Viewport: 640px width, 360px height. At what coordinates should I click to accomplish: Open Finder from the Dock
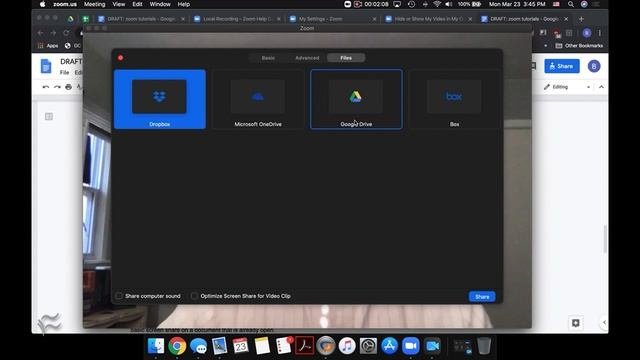(x=156, y=346)
